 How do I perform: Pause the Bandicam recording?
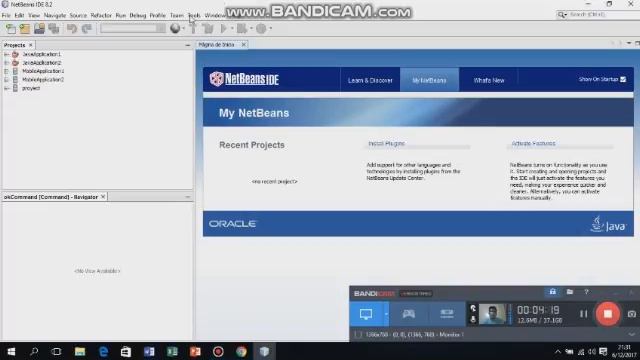pos(584,314)
